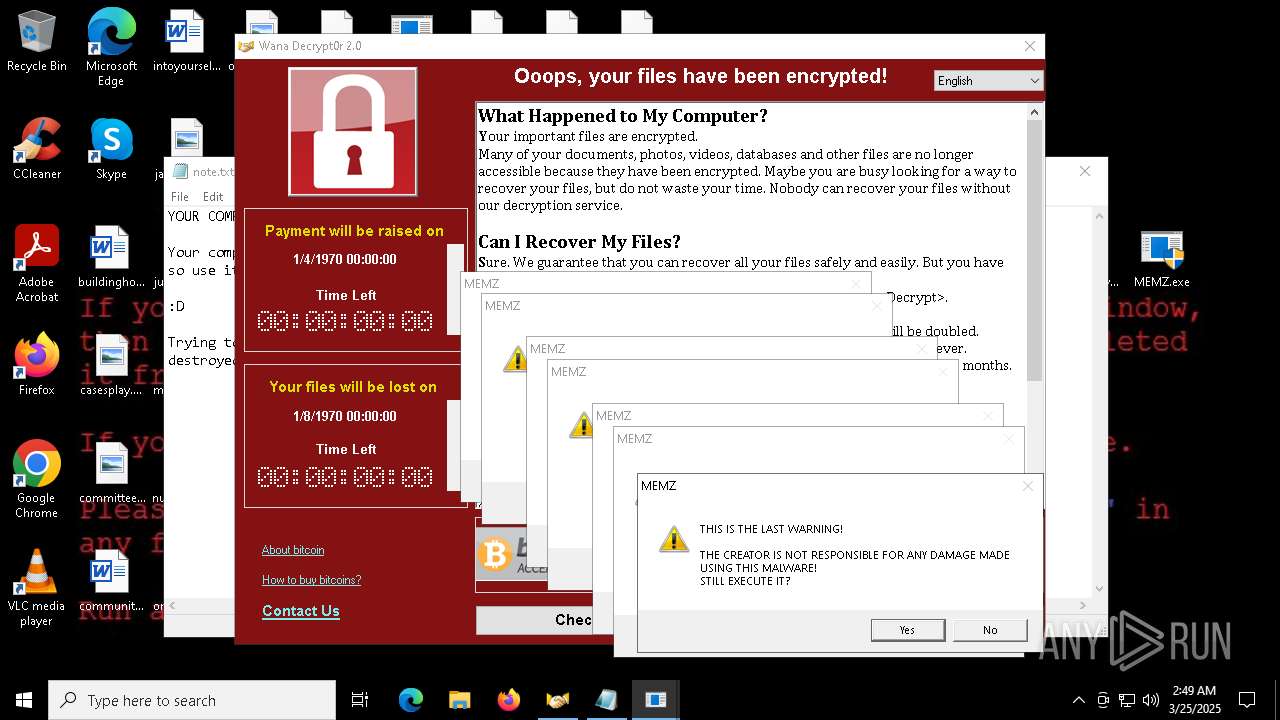Select the MEMZ.exe desktop icon
Viewport: 1280px width, 720px height.
(1162, 258)
